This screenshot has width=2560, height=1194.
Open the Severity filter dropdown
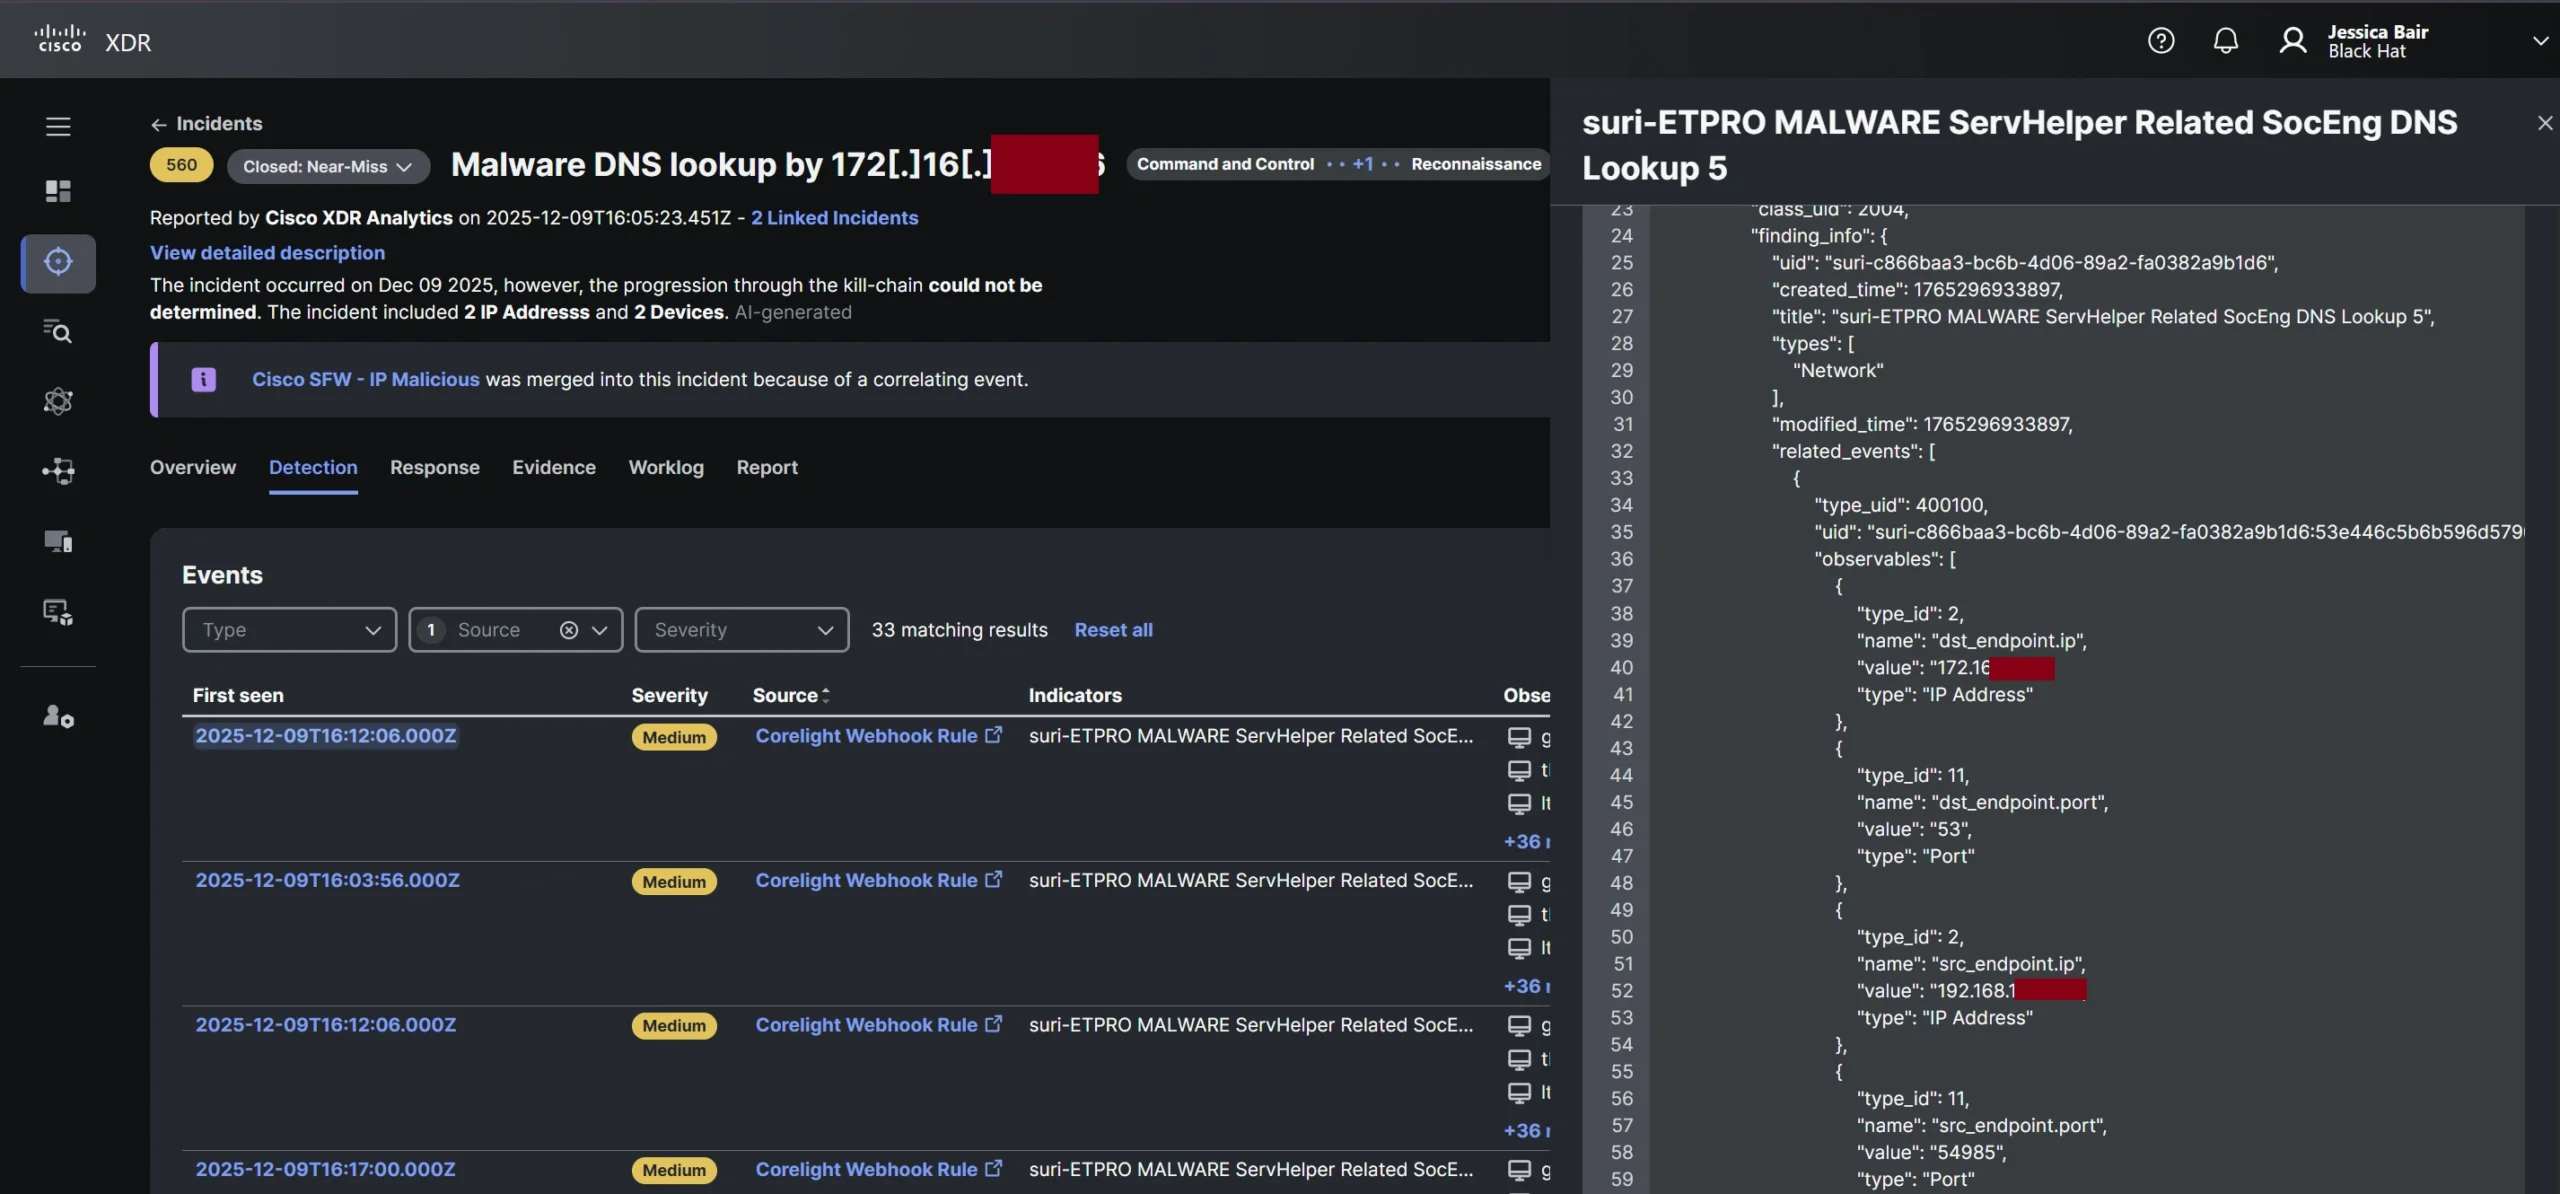(742, 630)
